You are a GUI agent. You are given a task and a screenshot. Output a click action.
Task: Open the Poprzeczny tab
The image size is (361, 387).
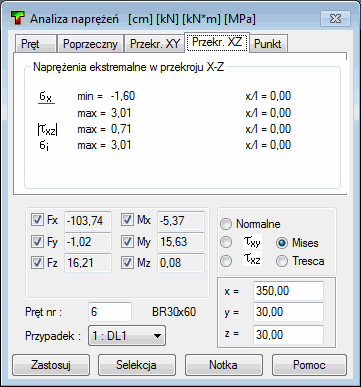[90, 44]
